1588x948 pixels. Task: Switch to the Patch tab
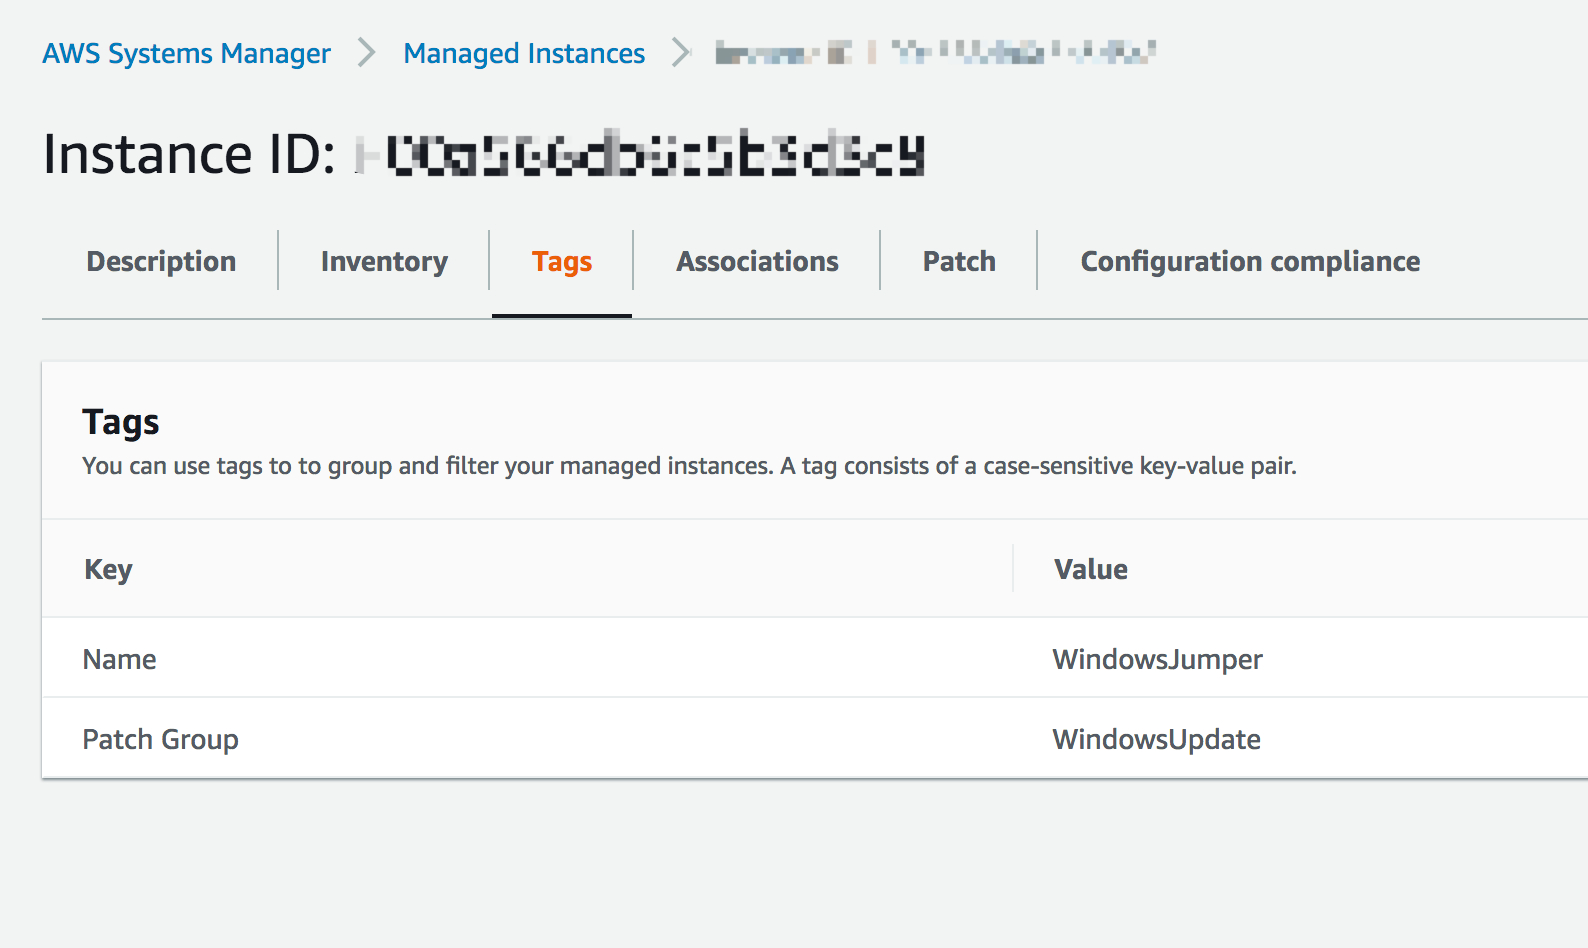click(x=959, y=261)
